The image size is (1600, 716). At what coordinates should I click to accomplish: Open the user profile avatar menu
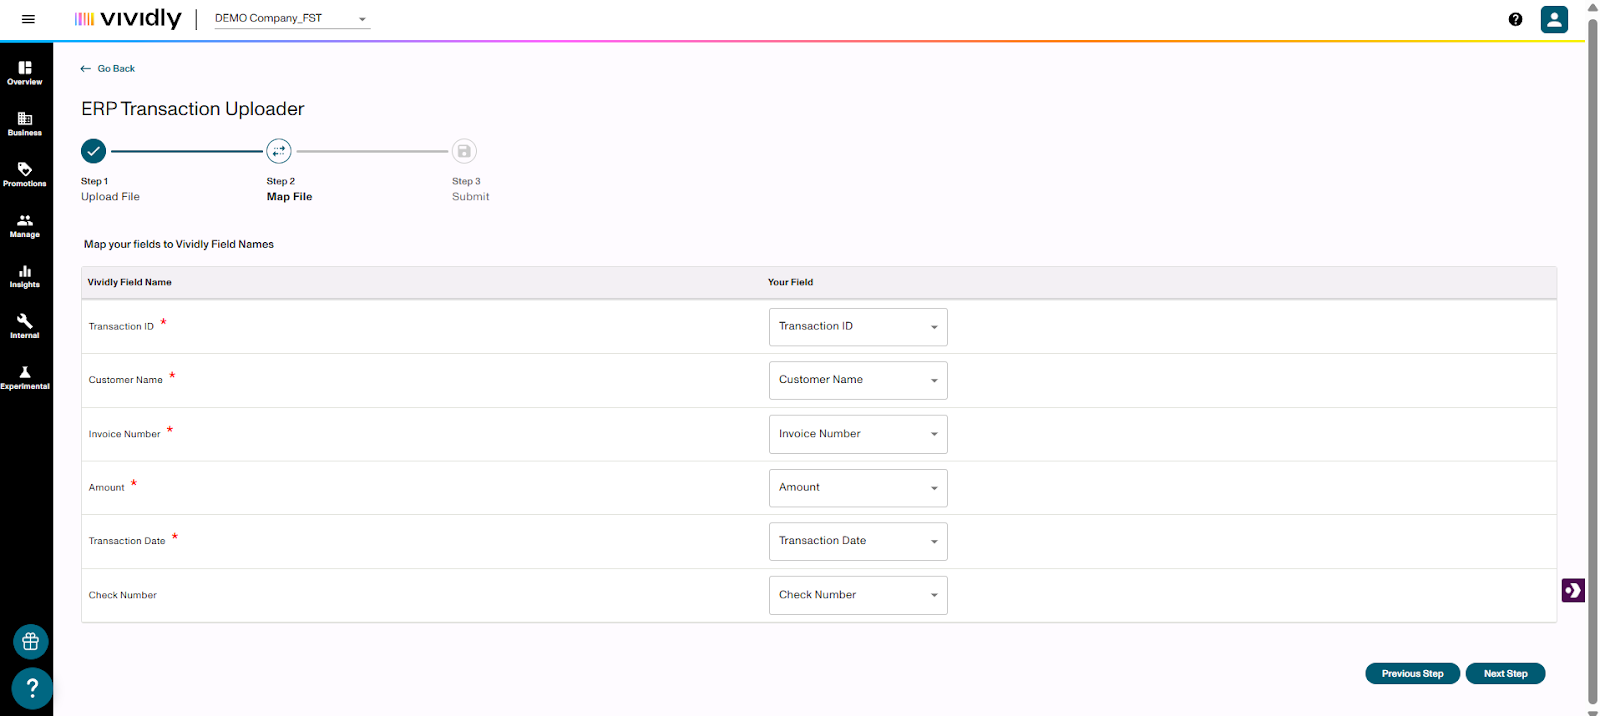[x=1553, y=19]
